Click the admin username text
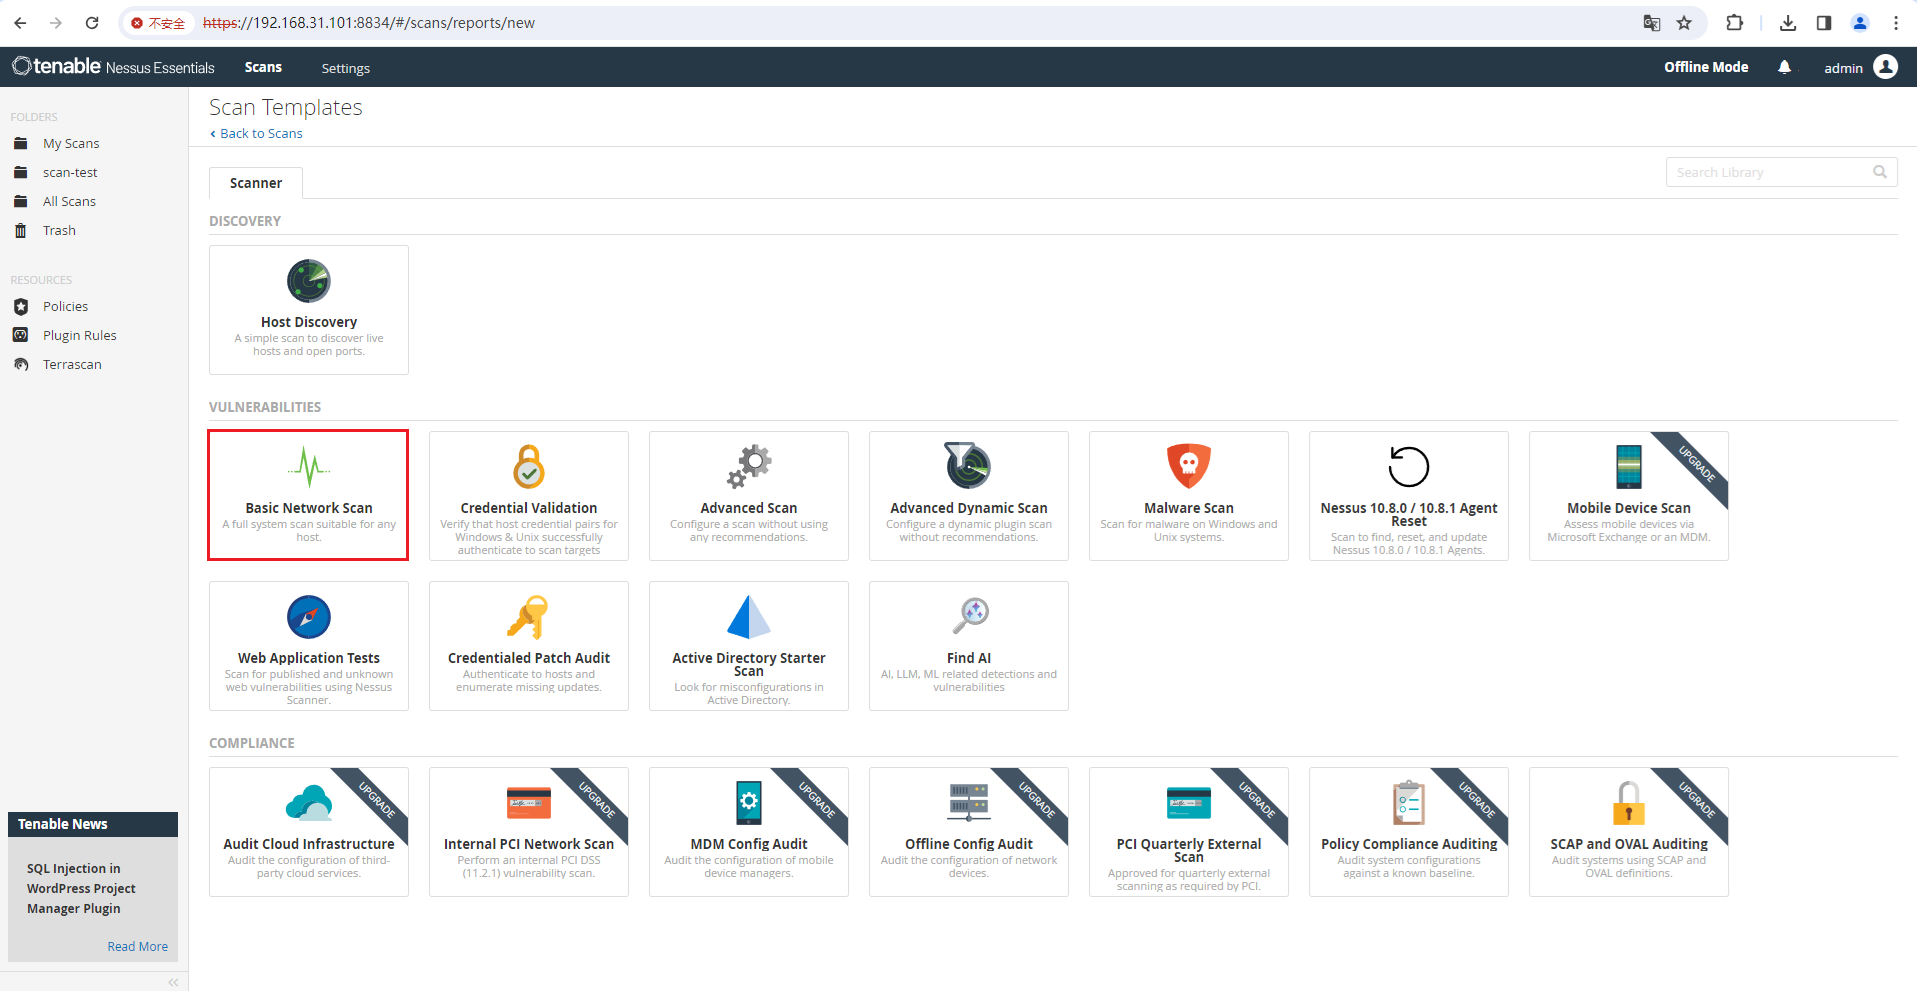This screenshot has height=991, width=1917. click(1843, 68)
